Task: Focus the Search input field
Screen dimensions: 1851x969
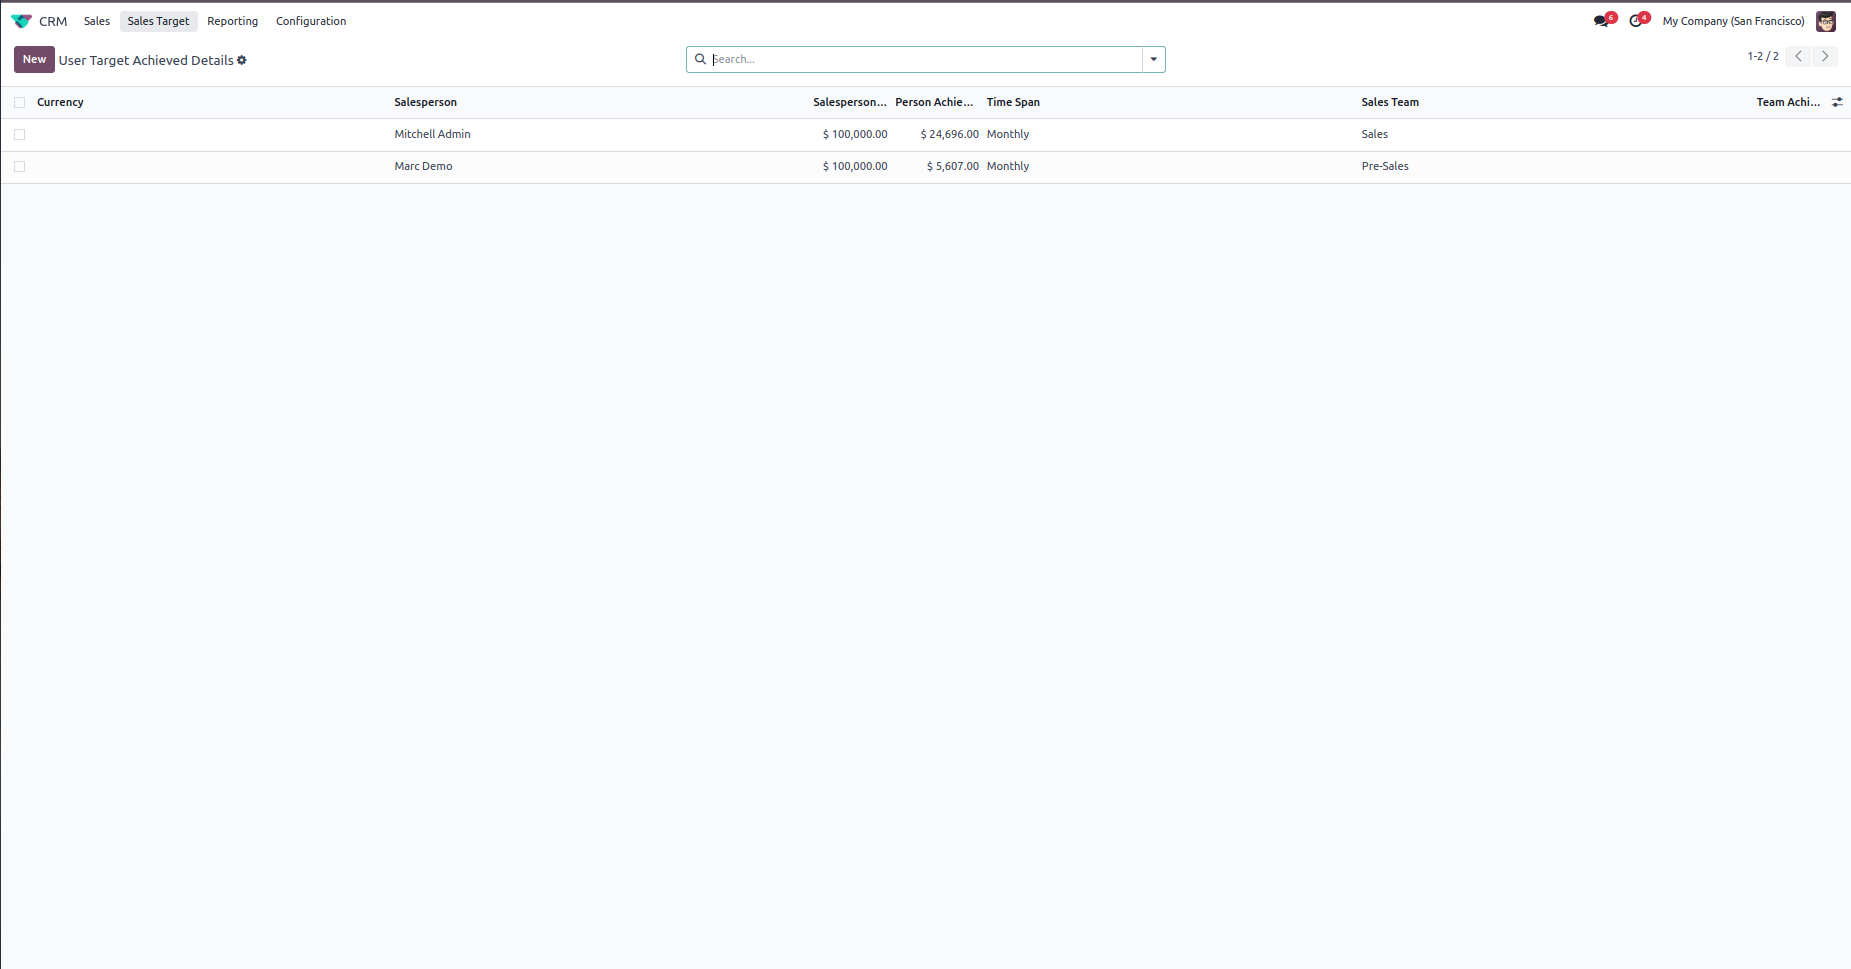Action: point(925,59)
